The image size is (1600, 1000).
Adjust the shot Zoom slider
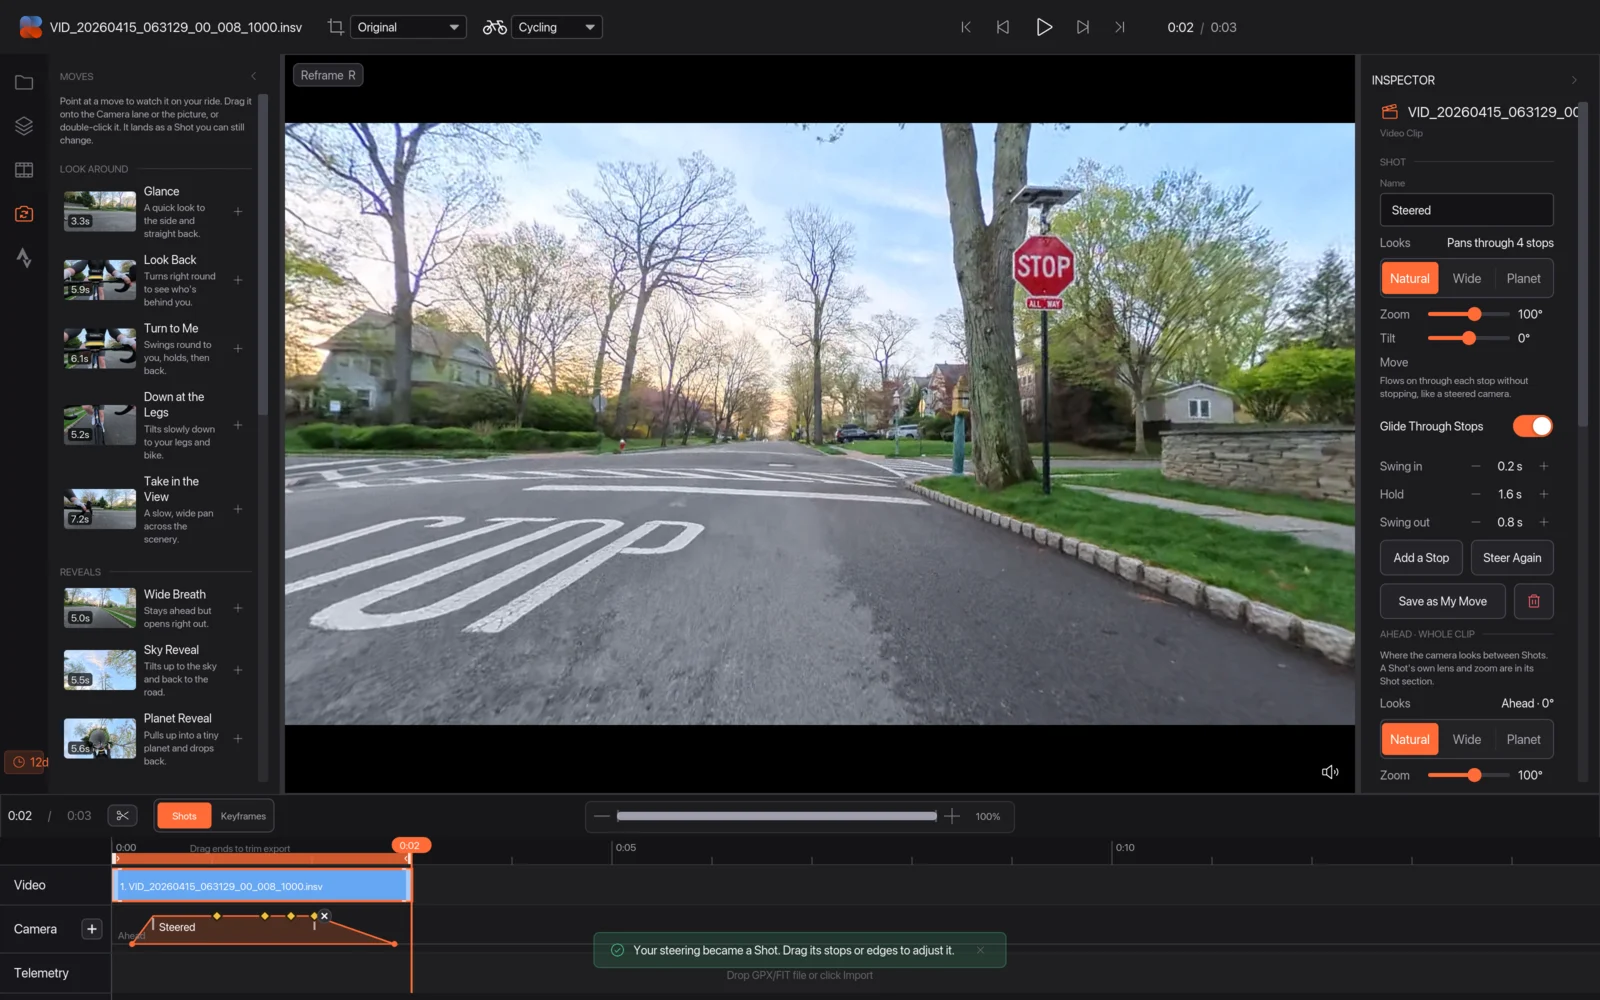(x=1468, y=314)
